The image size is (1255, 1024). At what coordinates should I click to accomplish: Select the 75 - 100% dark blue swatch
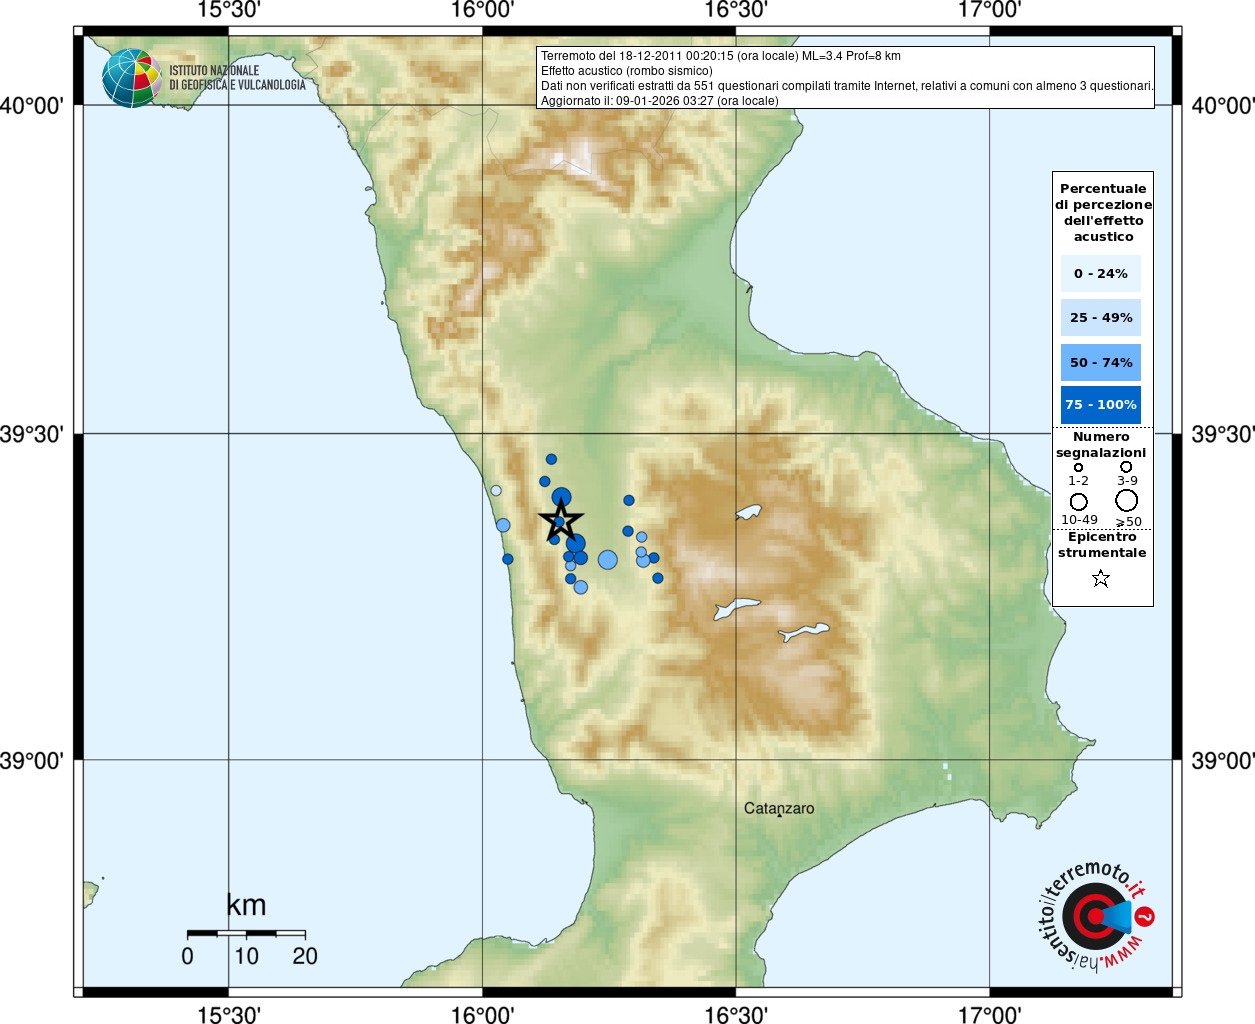point(1100,405)
